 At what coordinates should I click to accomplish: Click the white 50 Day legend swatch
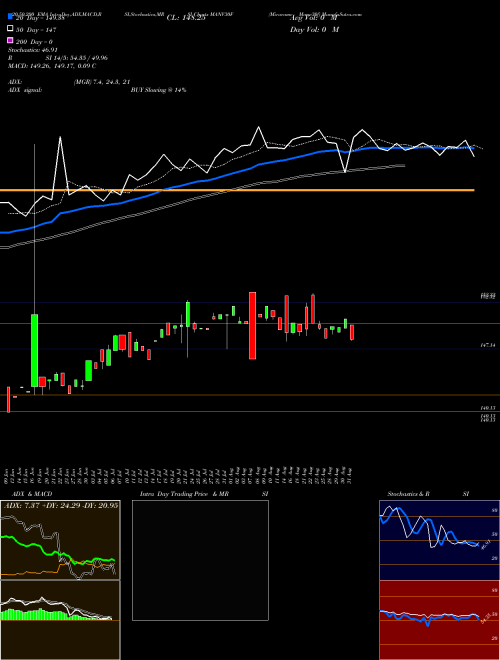tap(10, 29)
